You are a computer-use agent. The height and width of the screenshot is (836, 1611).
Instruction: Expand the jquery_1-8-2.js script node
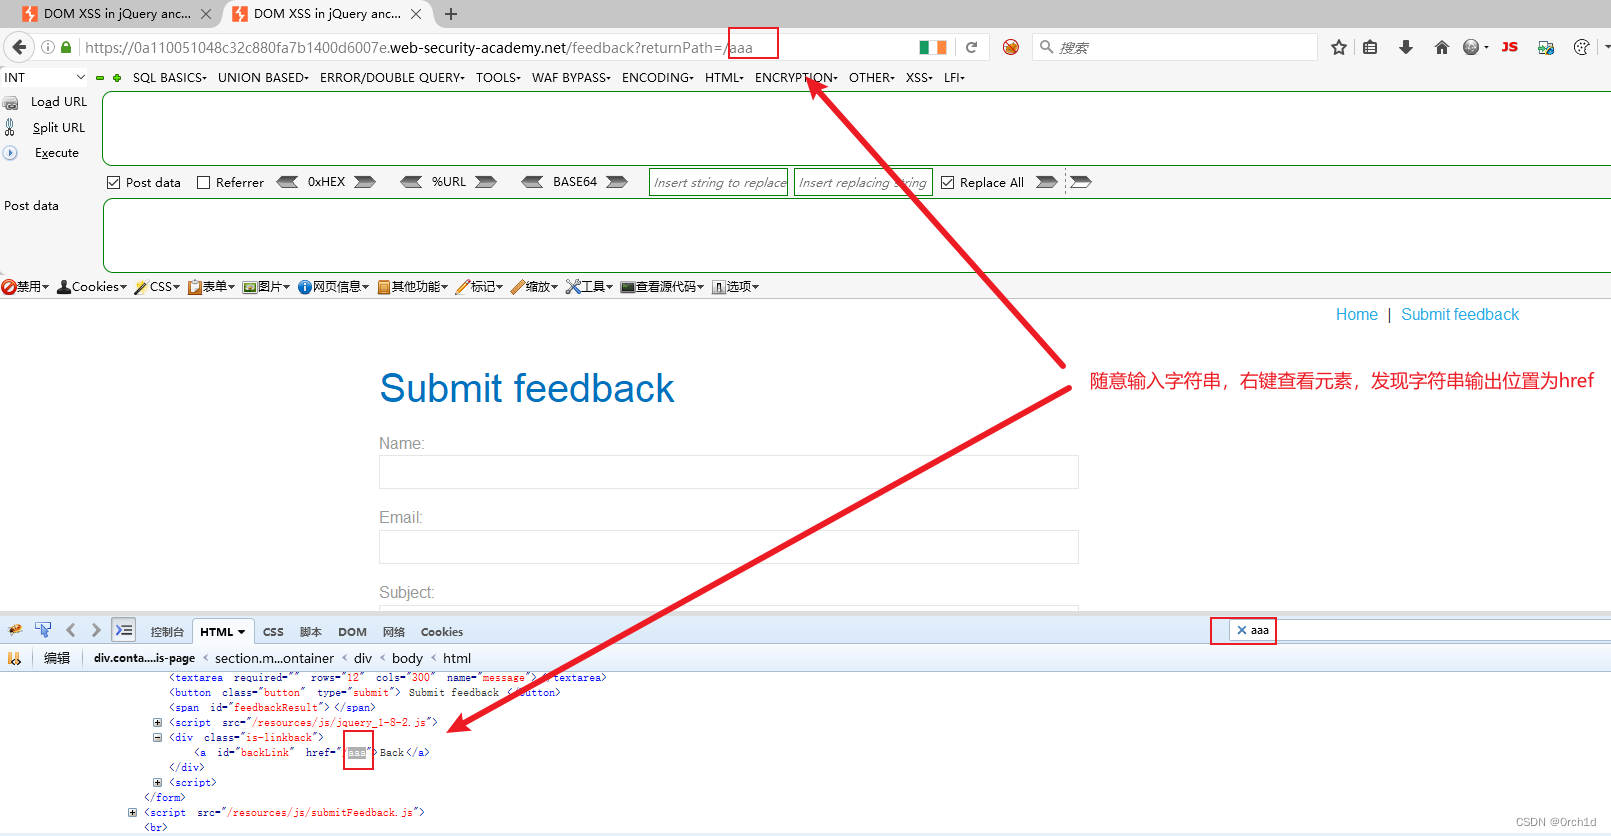click(157, 722)
